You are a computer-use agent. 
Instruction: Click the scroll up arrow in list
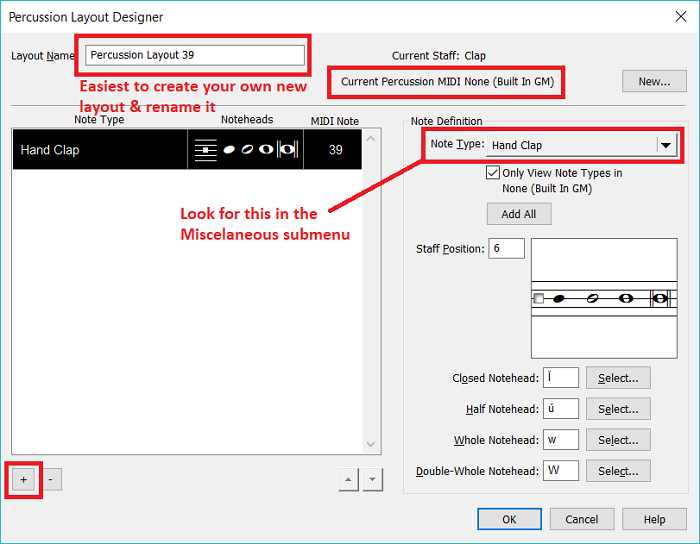(371, 138)
